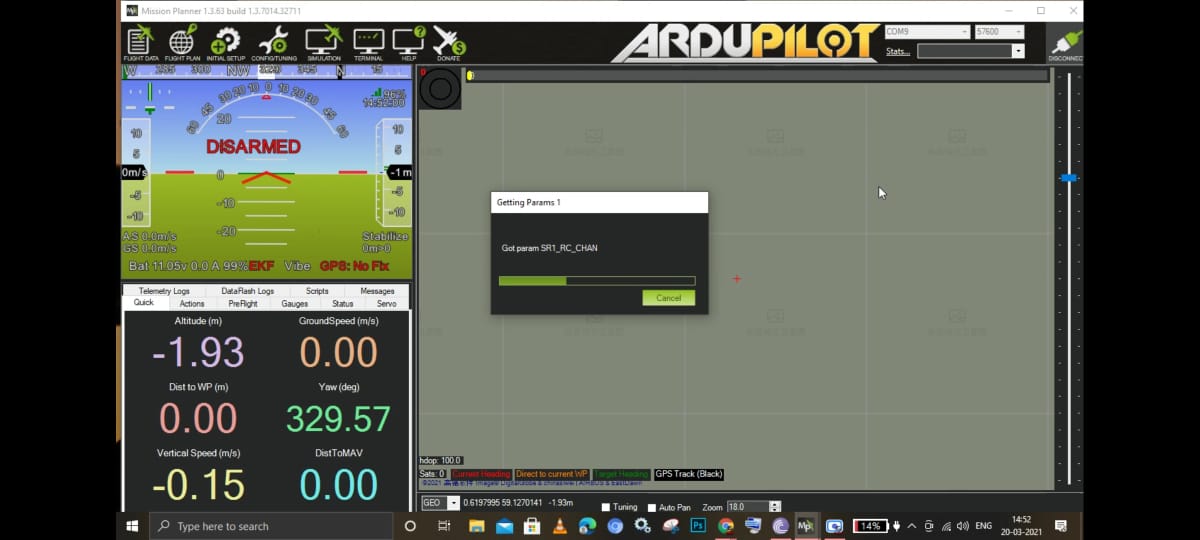This screenshot has width=1200, height=540.
Task: Click the round joystick icon above the map
Action: (x=439, y=89)
